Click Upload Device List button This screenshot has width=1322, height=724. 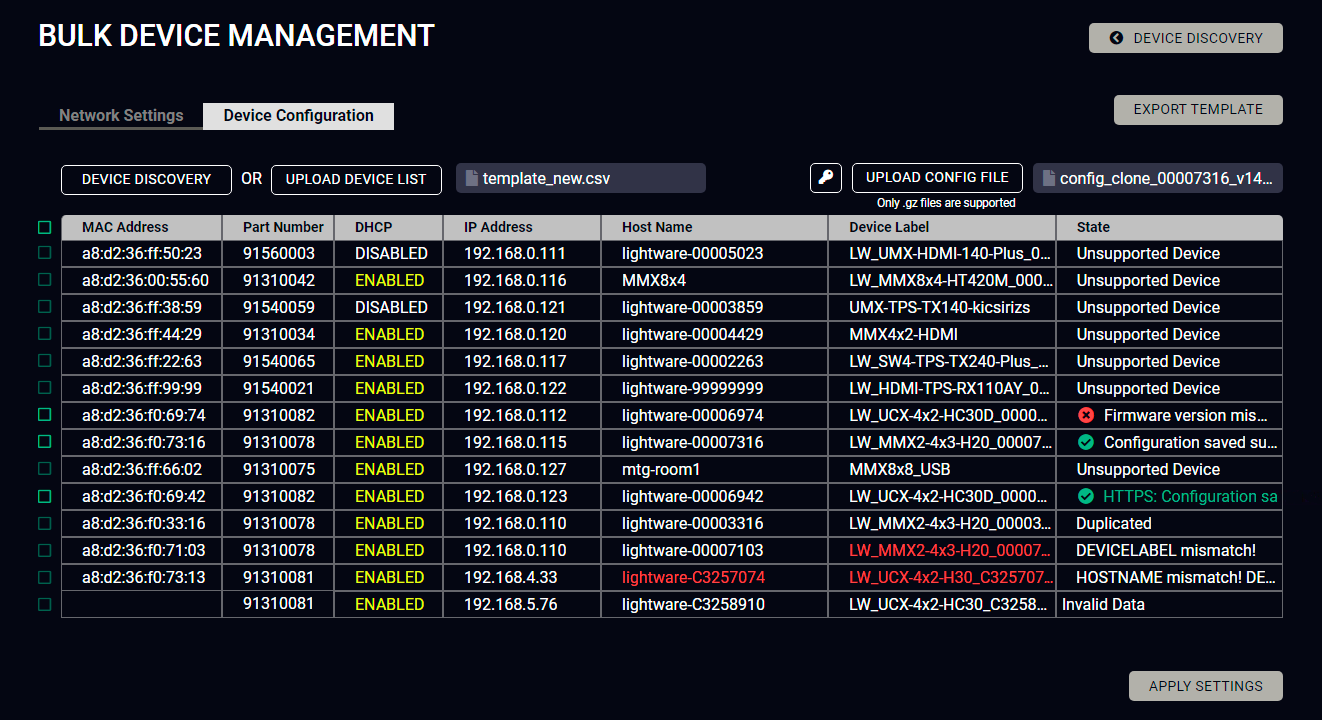click(356, 180)
